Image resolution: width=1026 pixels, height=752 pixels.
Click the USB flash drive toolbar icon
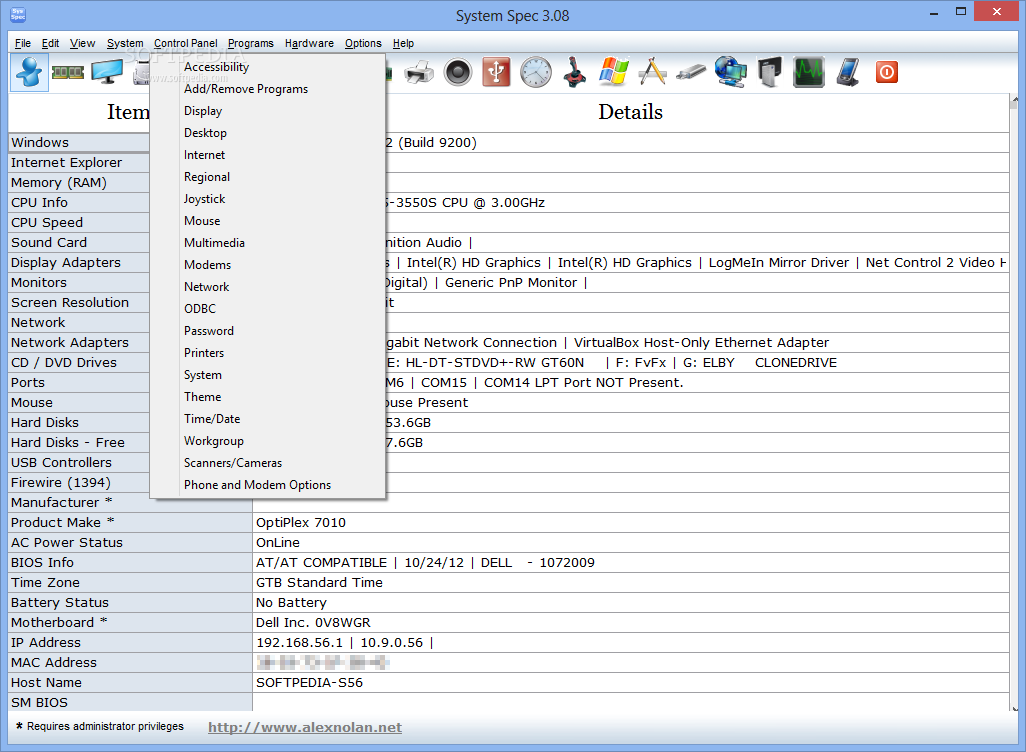coord(692,72)
